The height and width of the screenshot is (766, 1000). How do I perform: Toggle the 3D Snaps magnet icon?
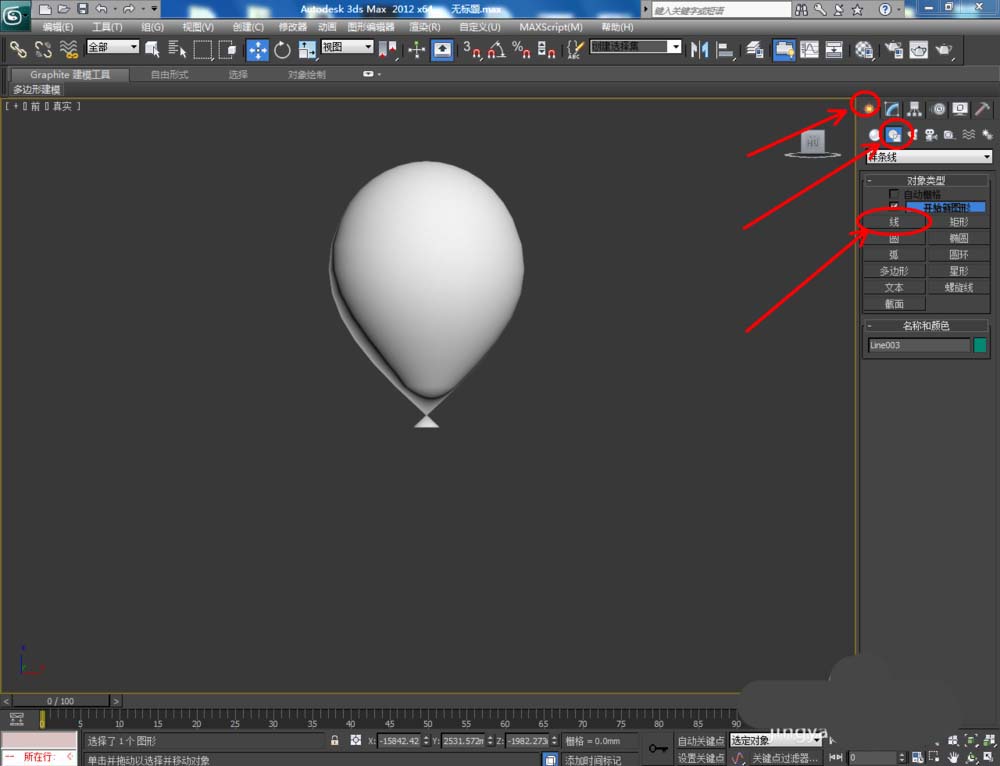[x=472, y=49]
